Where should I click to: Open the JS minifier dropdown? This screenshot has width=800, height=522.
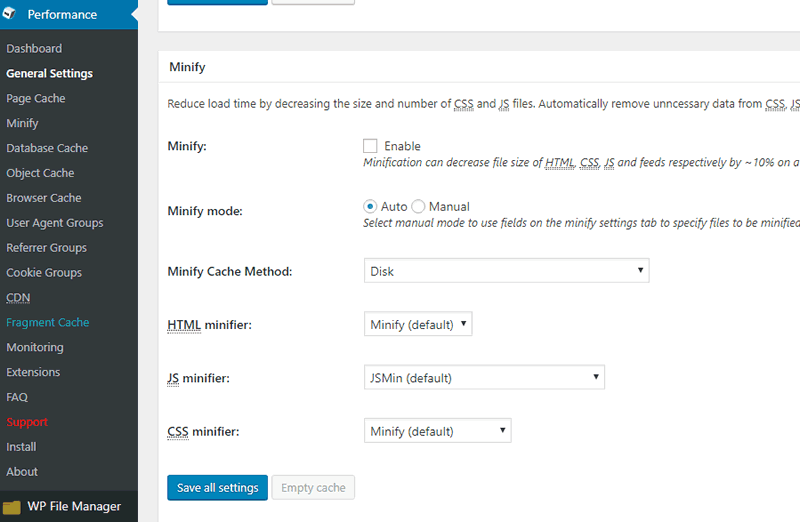point(484,378)
